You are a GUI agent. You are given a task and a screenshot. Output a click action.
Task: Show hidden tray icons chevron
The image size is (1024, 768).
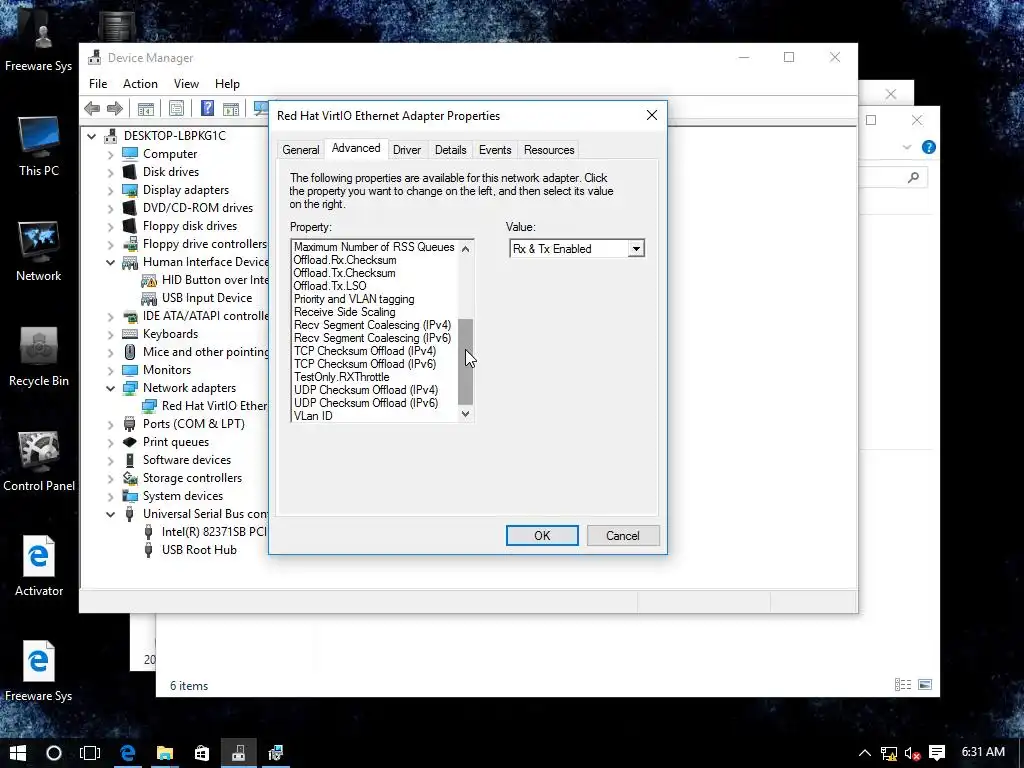pos(865,753)
